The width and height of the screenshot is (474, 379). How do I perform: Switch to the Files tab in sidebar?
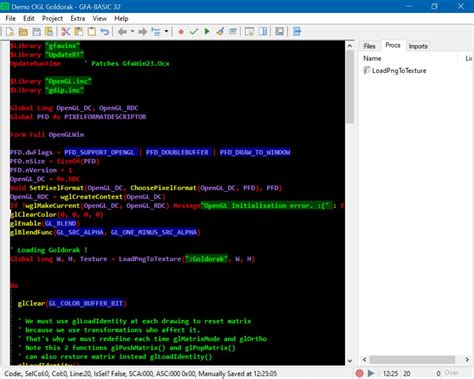pyautogui.click(x=369, y=46)
